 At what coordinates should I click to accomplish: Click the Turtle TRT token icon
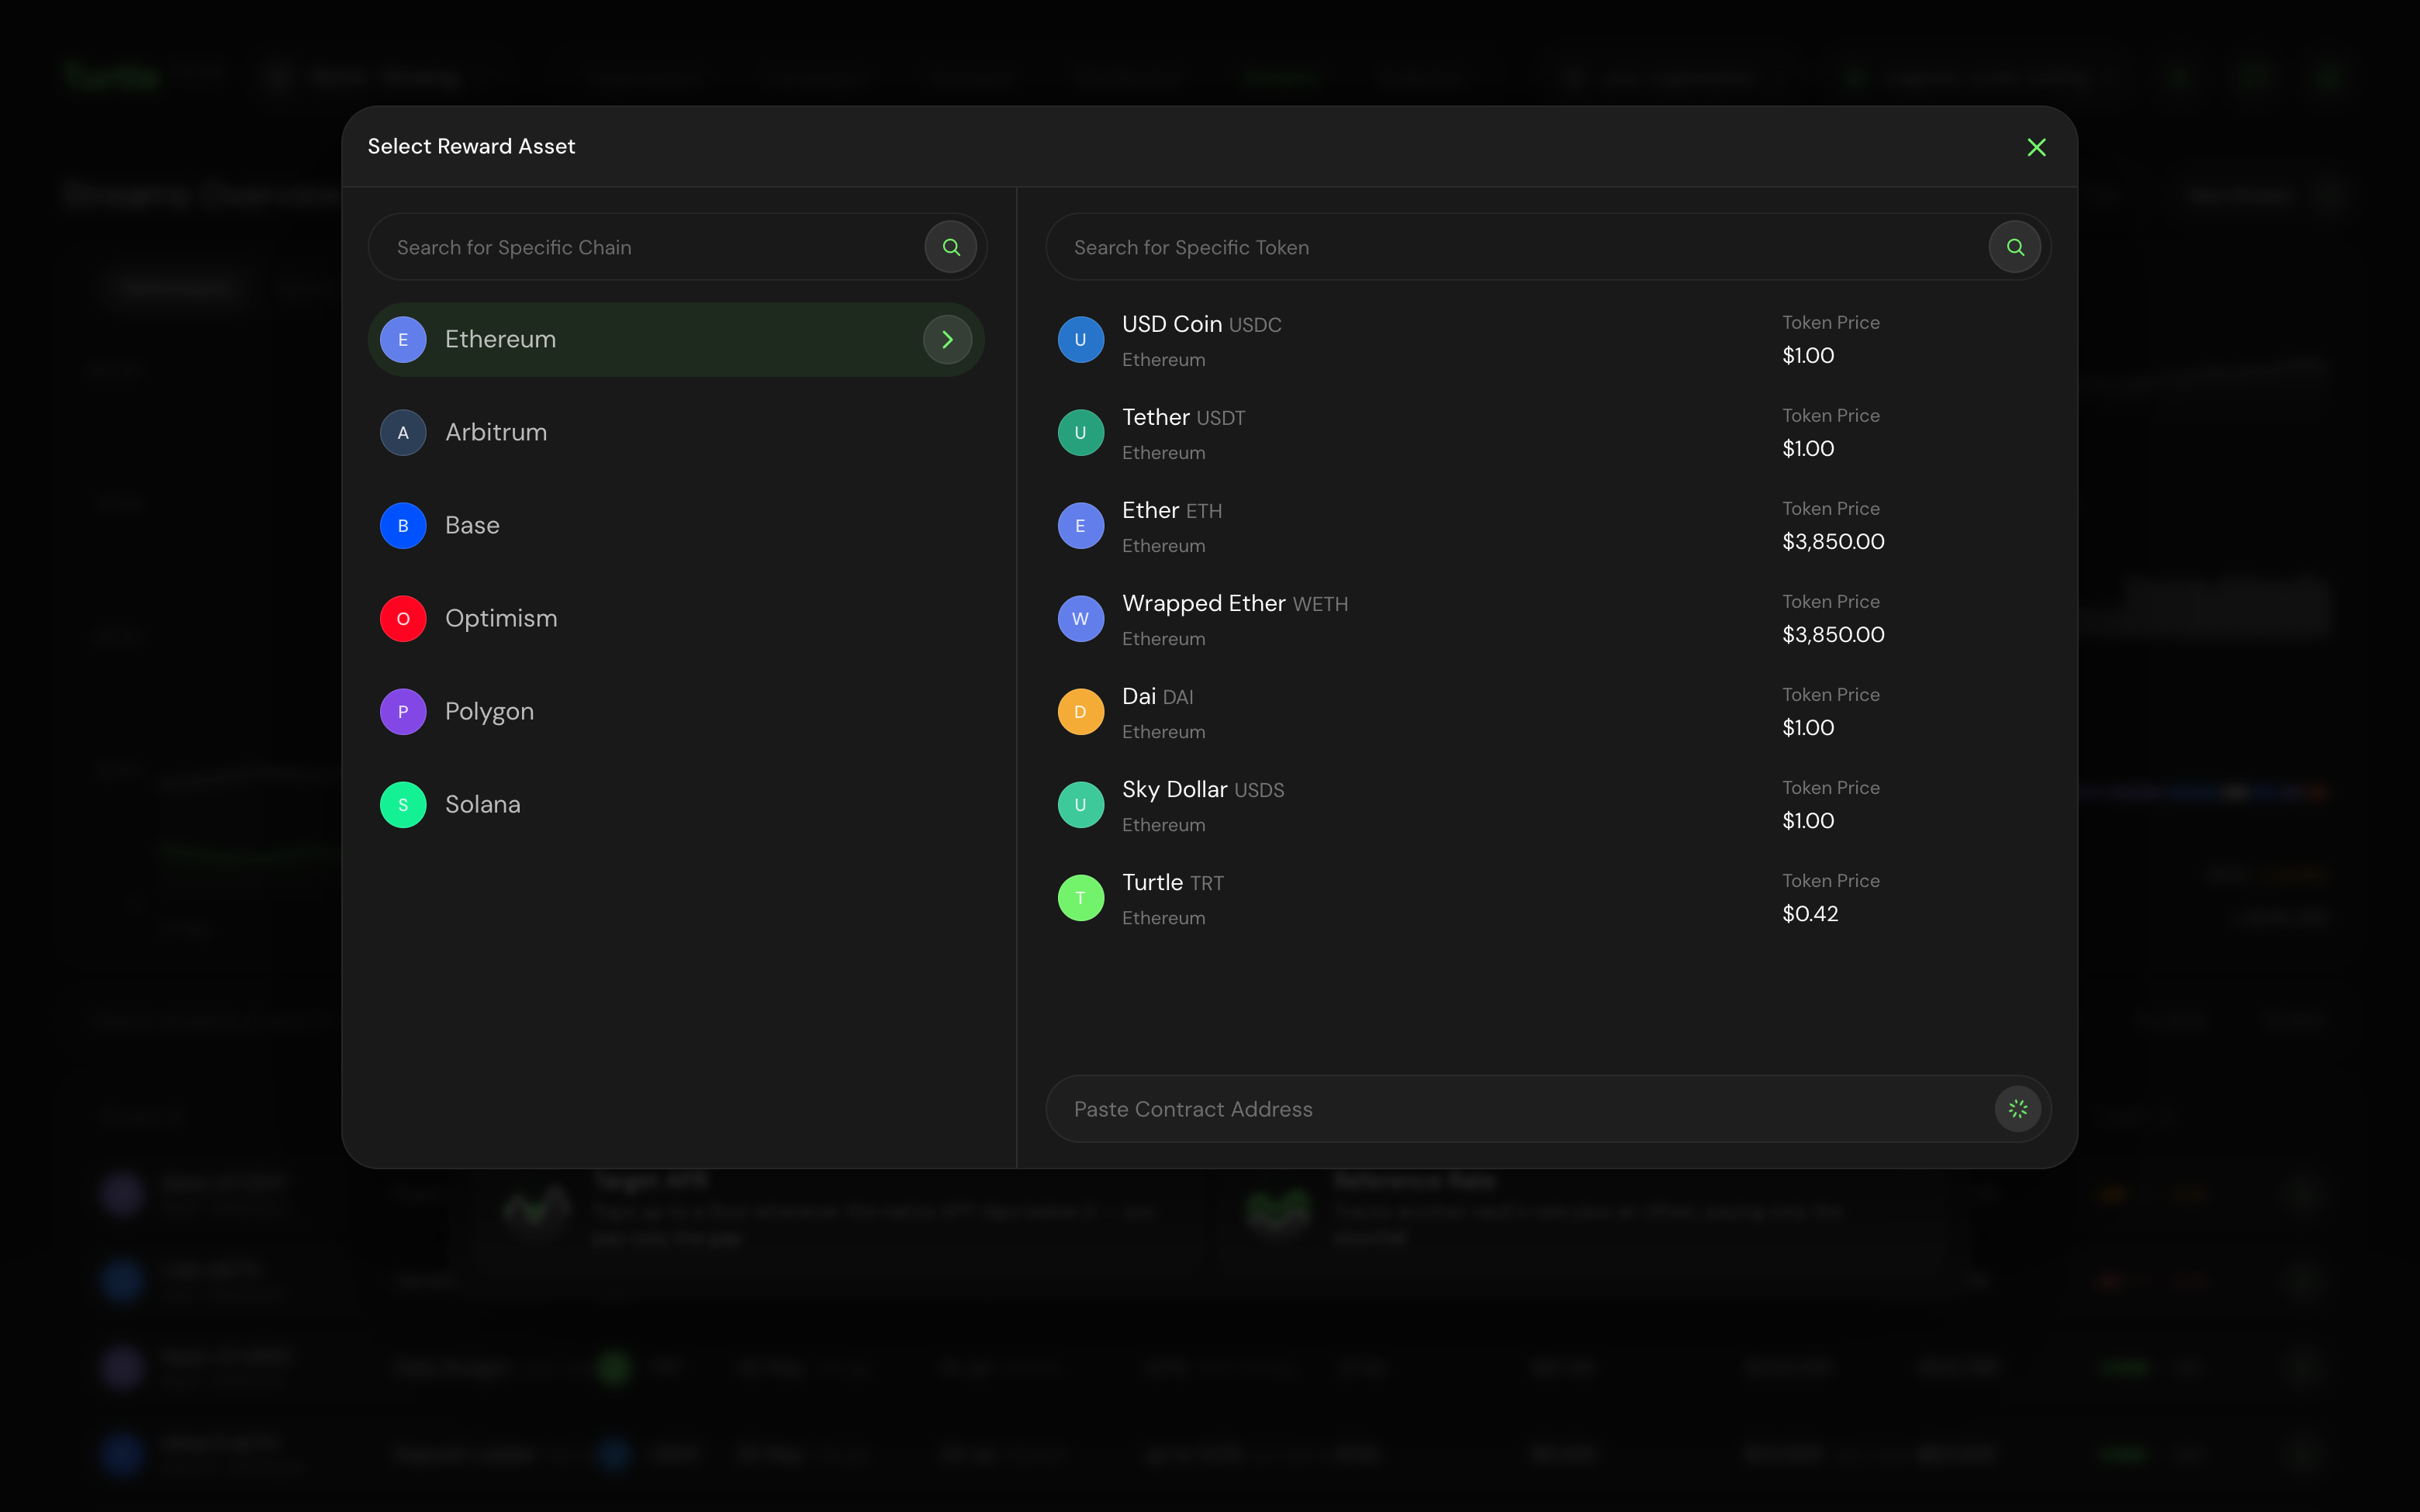1081,898
